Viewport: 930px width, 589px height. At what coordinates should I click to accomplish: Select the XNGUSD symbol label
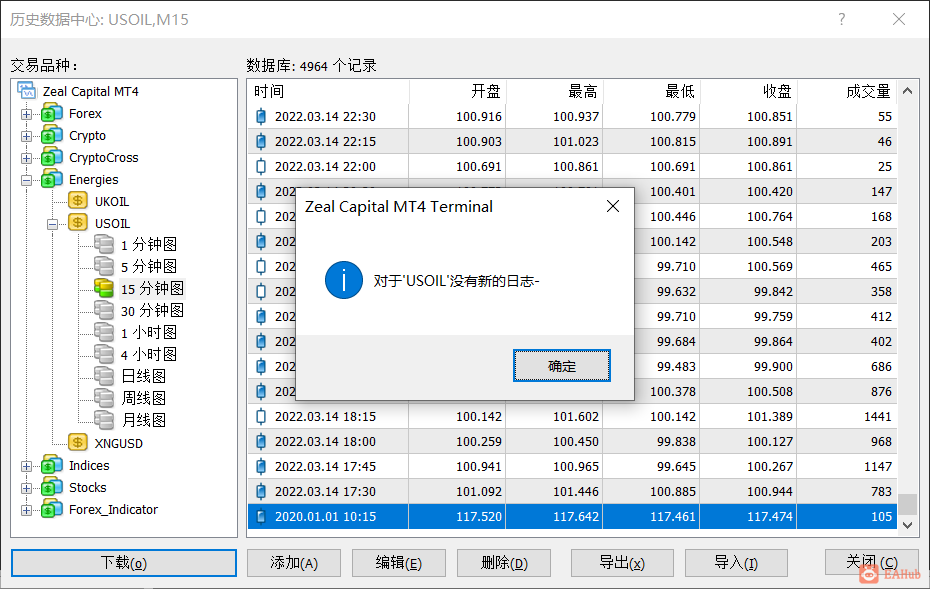119,443
